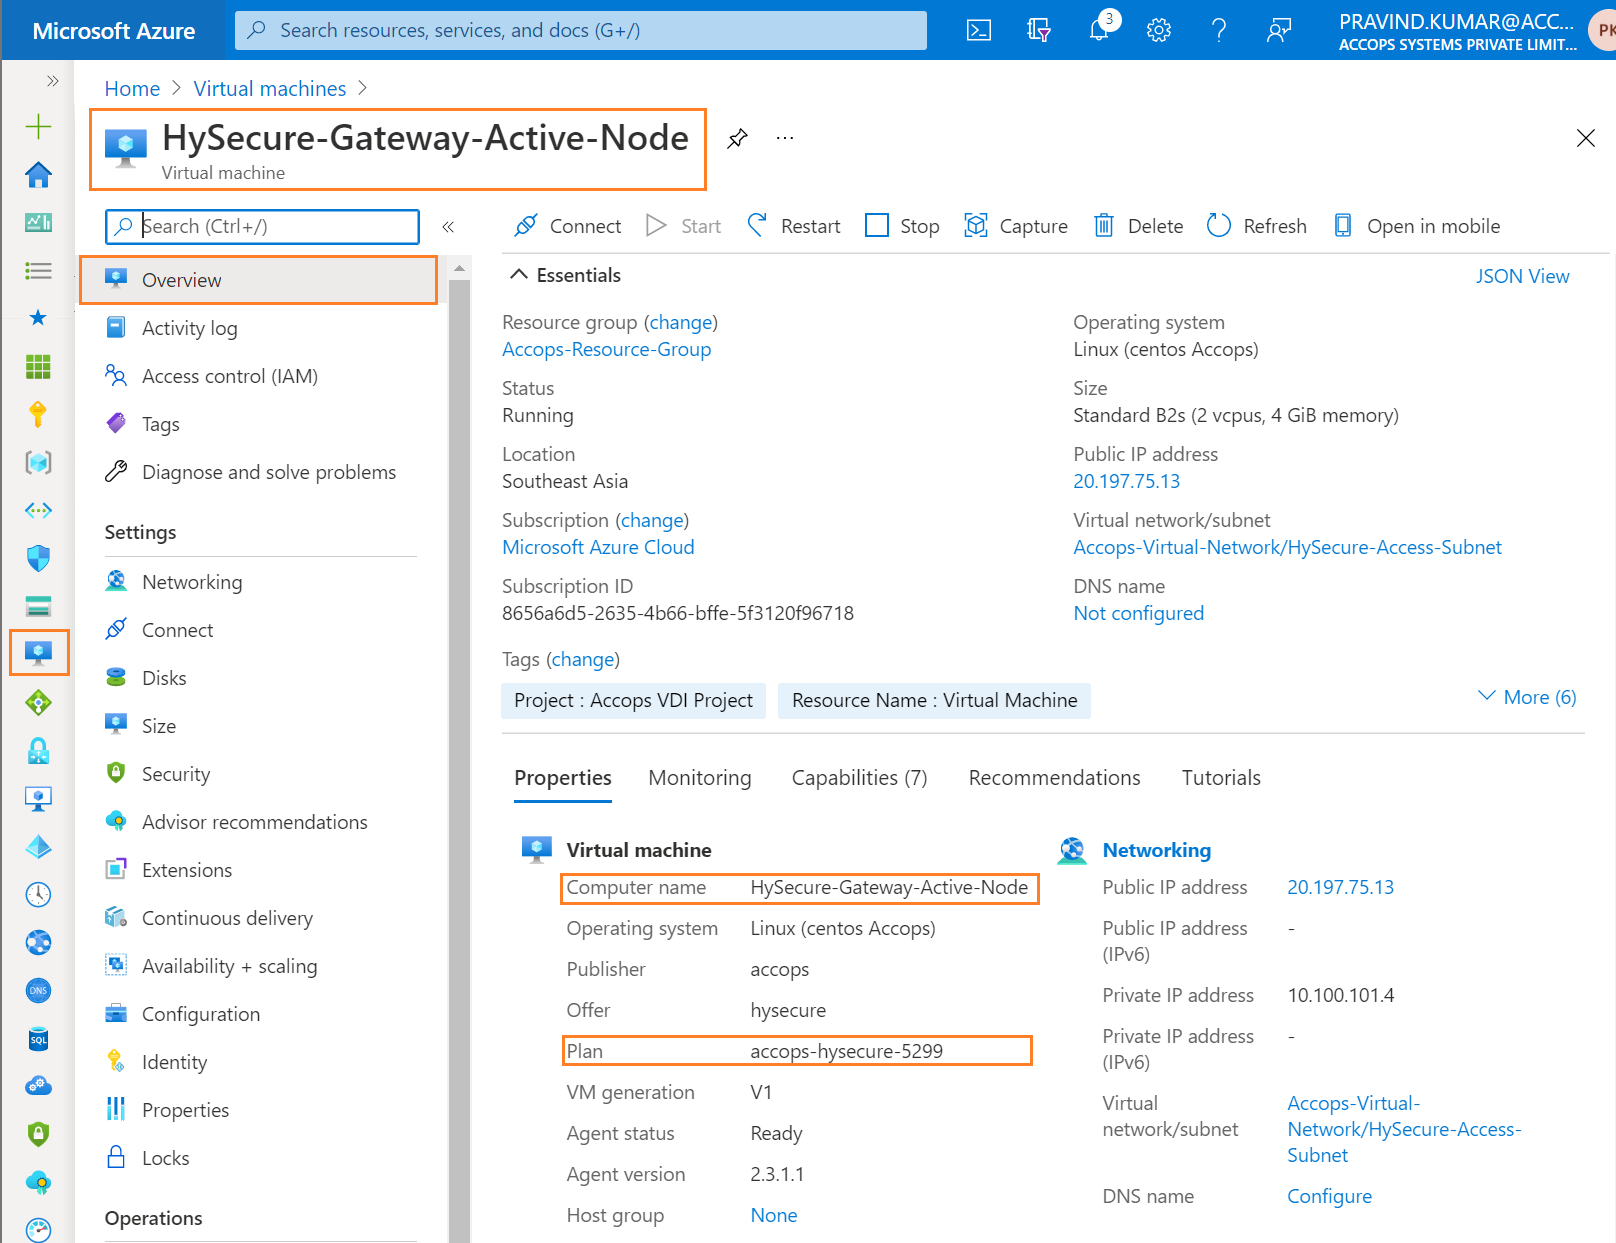Image resolution: width=1616 pixels, height=1243 pixels.
Task: Open Virtual machines icon in left sidebar
Action: pos(38,653)
